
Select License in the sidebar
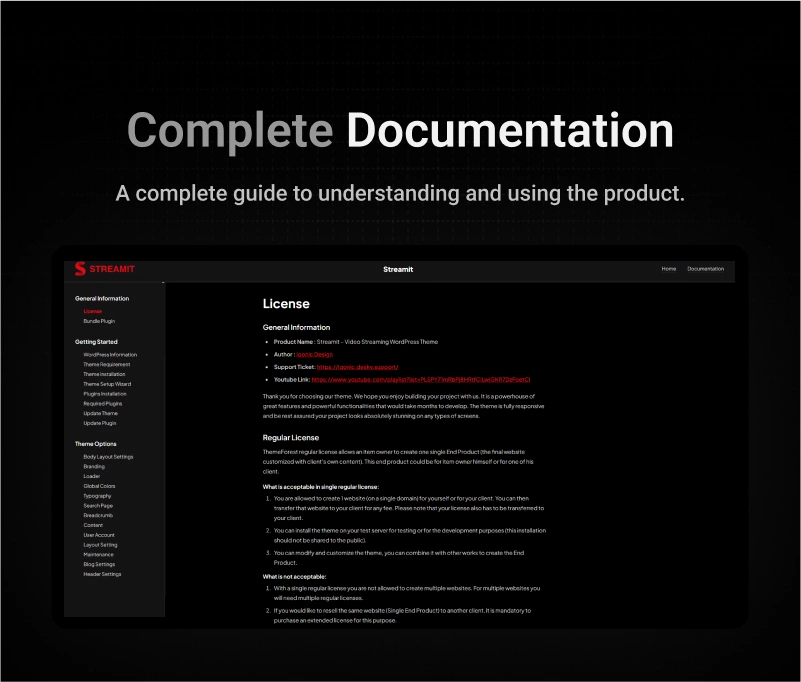pyautogui.click(x=92, y=311)
